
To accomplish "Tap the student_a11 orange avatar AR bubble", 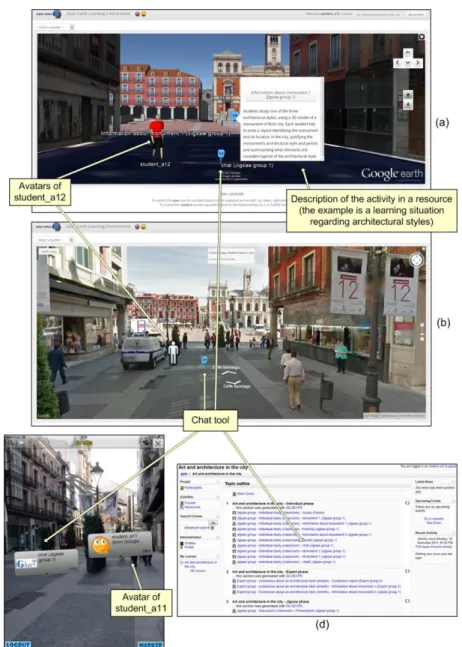I will tap(120, 545).
